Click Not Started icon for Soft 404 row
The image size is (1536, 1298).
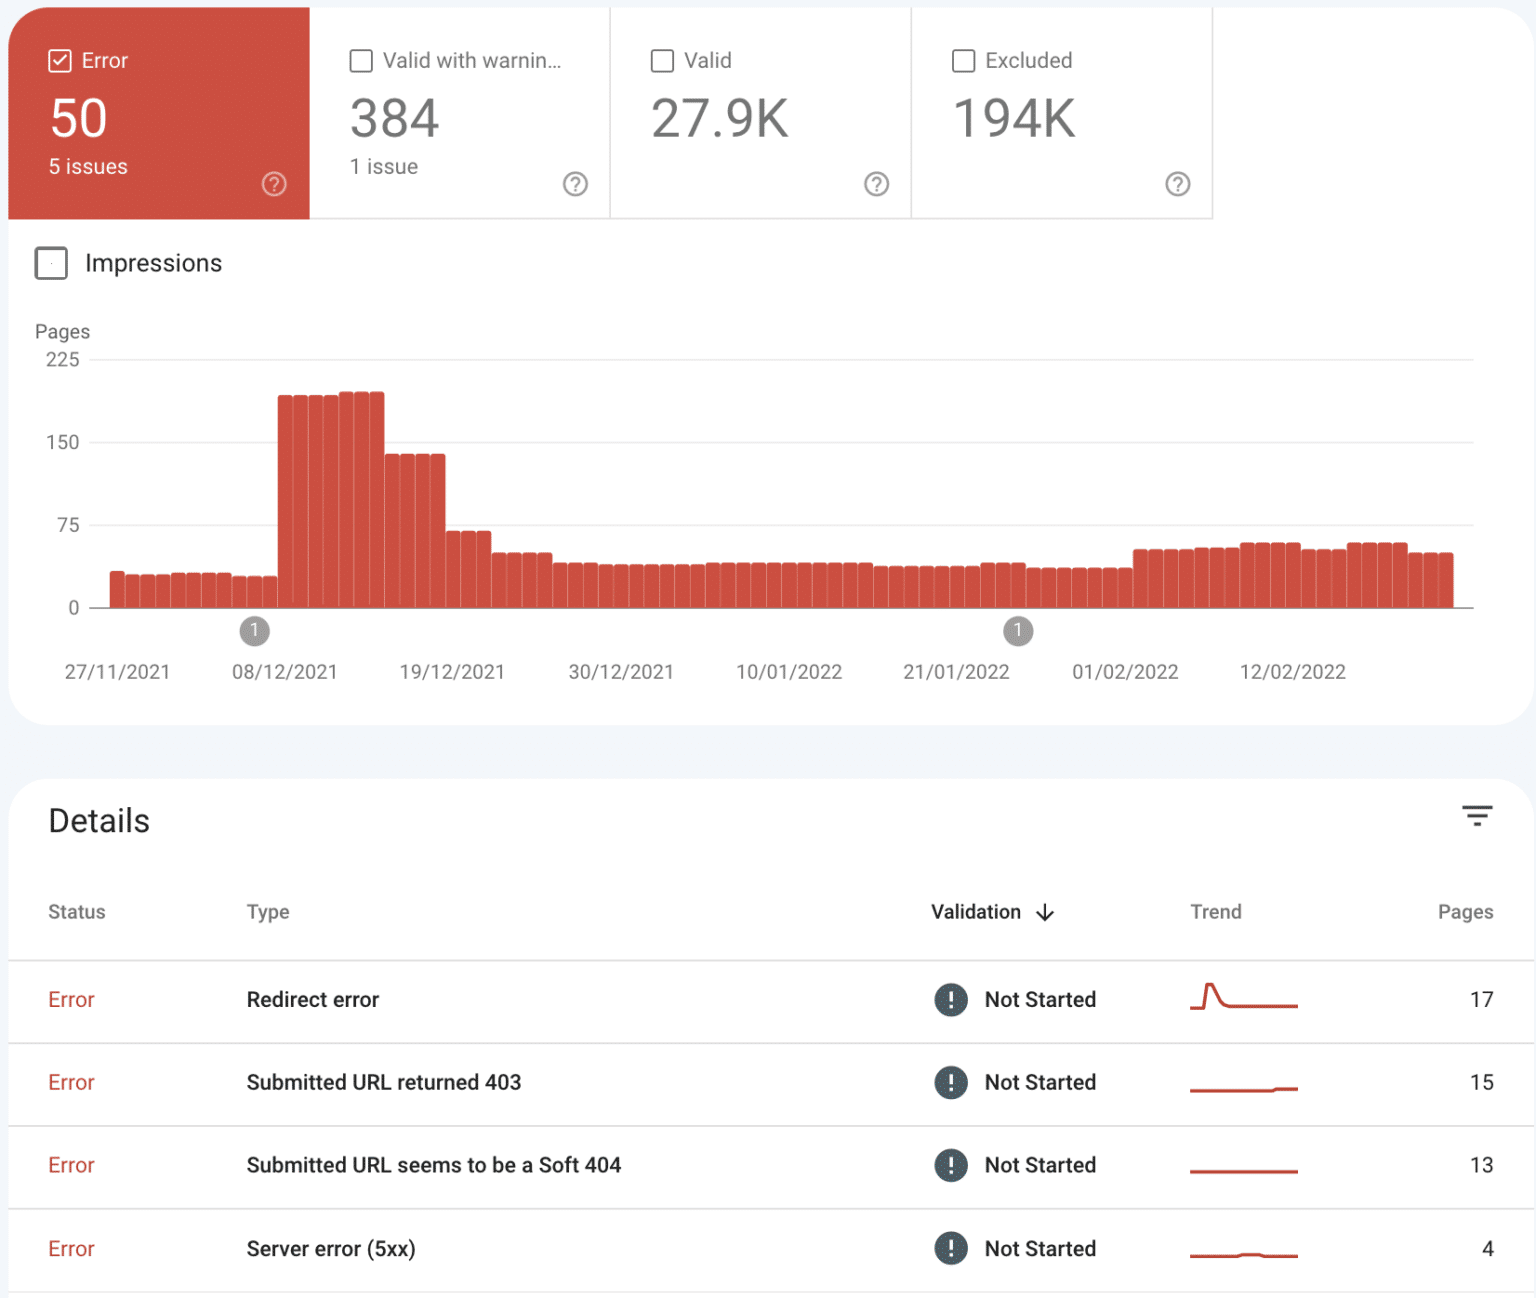(950, 1166)
